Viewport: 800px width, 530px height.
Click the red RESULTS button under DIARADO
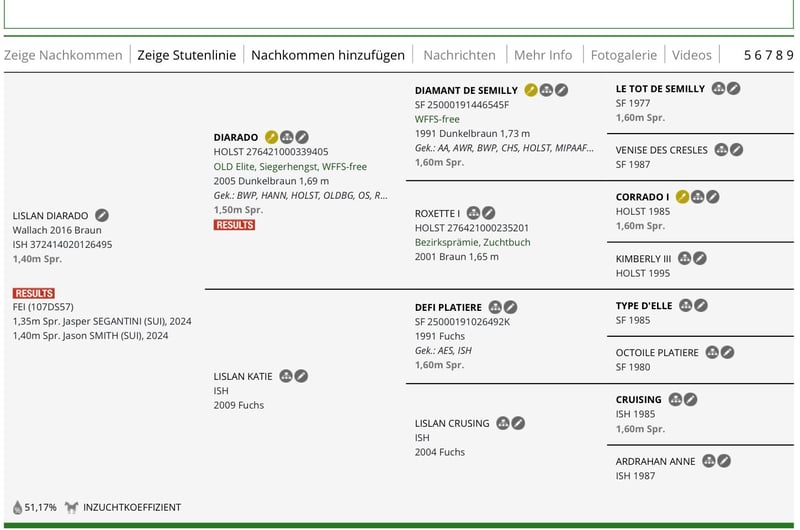234,225
